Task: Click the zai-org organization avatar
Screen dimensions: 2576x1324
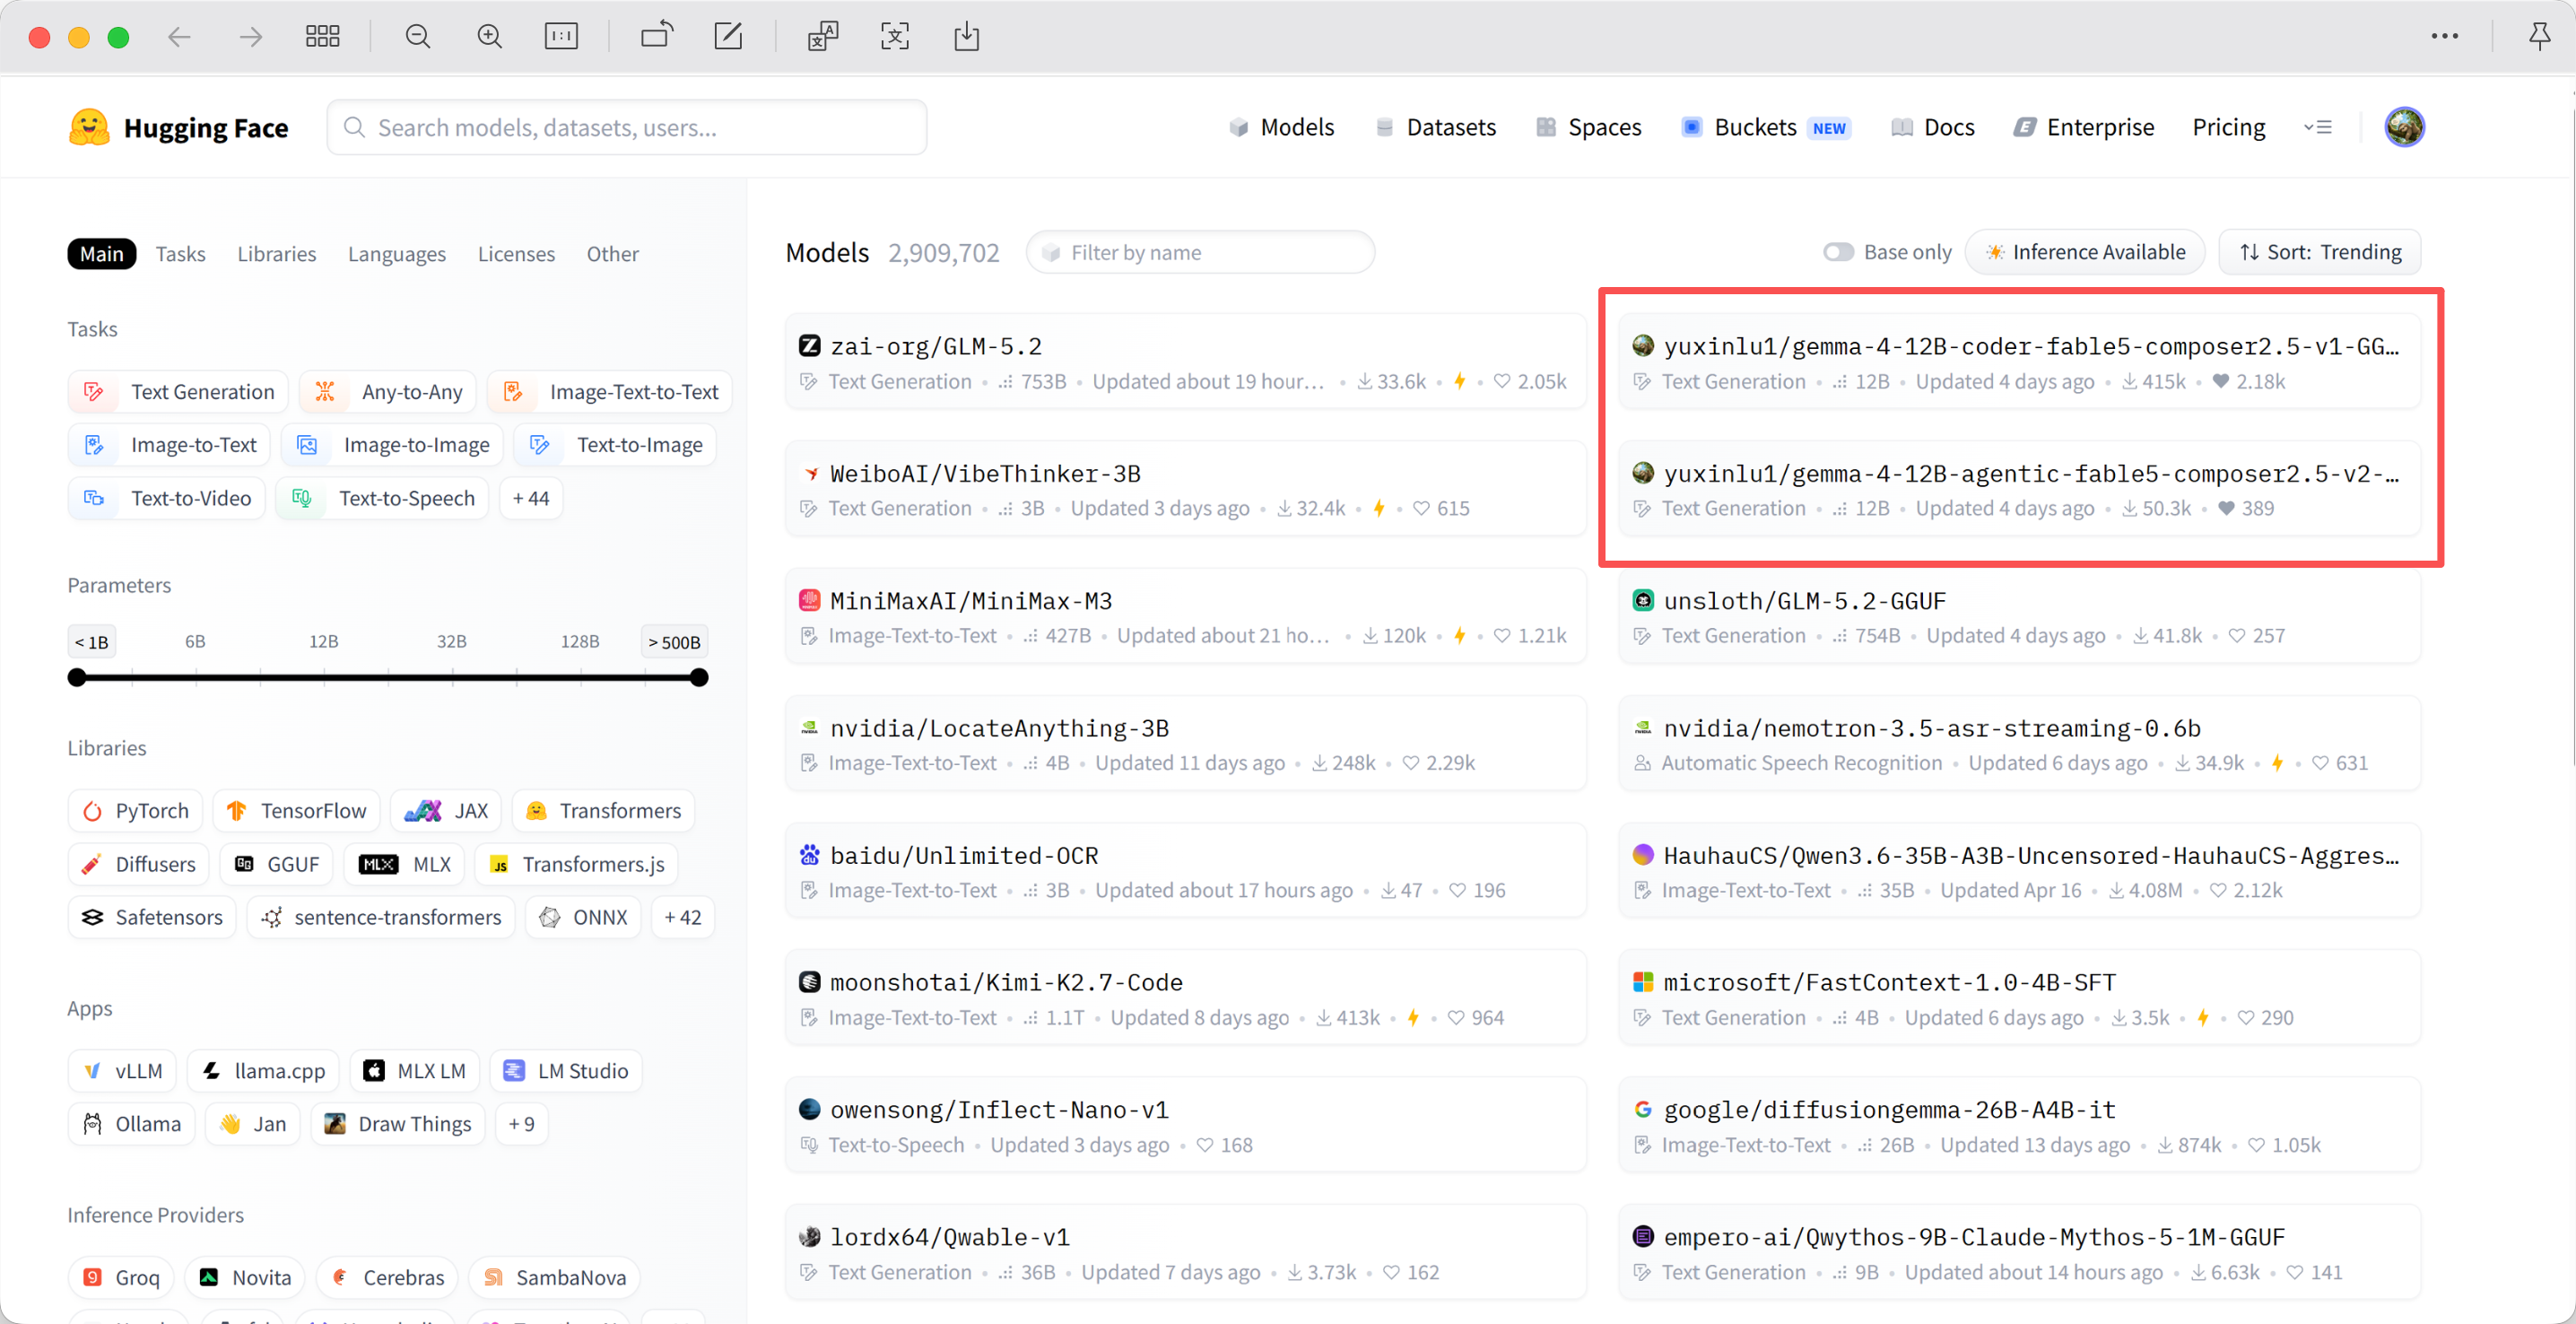Action: click(x=810, y=346)
